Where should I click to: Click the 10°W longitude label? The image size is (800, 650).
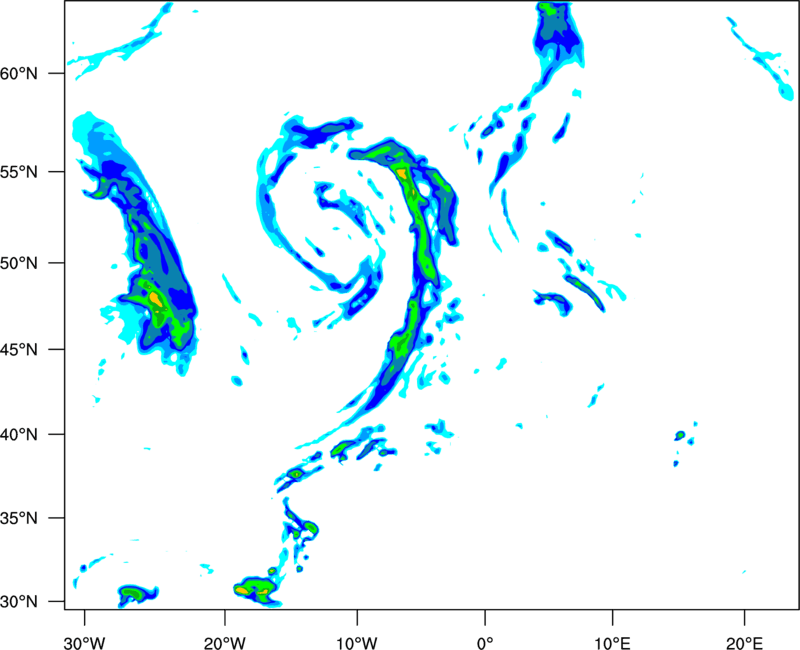pyautogui.click(x=357, y=643)
